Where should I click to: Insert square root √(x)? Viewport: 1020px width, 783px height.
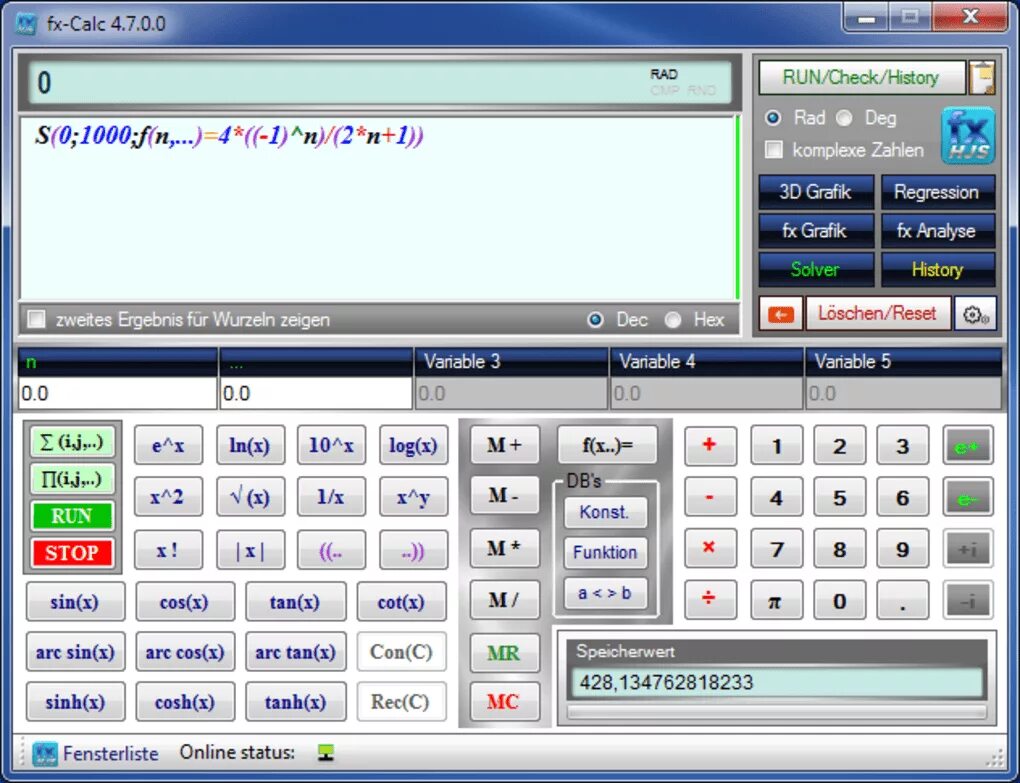click(x=250, y=497)
